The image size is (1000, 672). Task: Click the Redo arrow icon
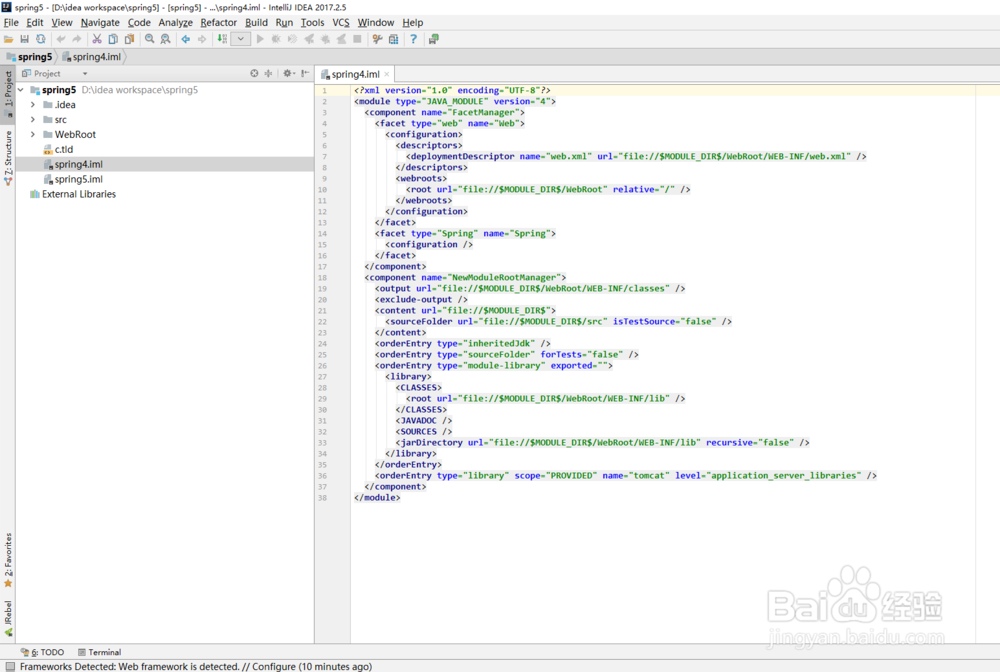point(77,40)
